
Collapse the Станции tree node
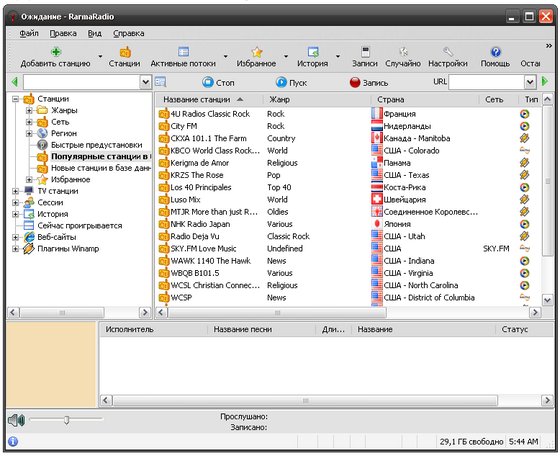[x=15, y=99]
